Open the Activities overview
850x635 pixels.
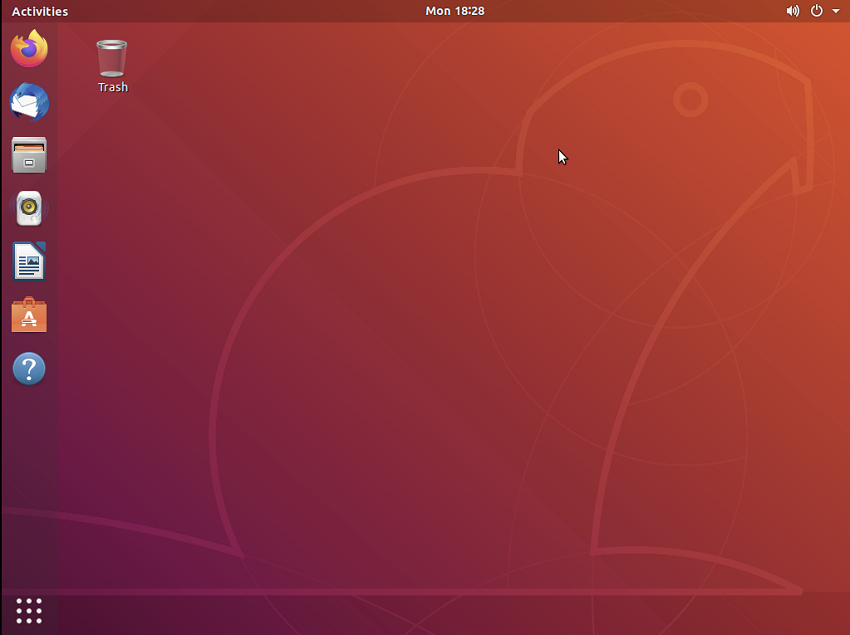(40, 11)
